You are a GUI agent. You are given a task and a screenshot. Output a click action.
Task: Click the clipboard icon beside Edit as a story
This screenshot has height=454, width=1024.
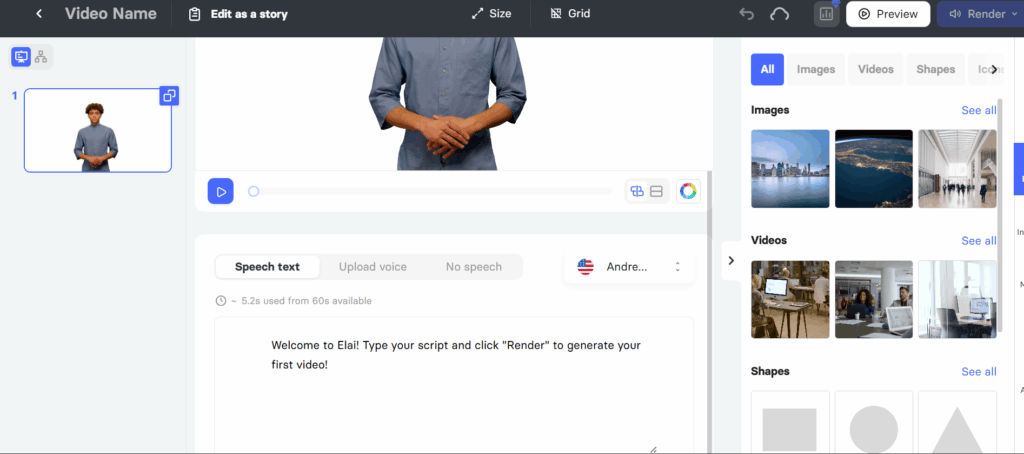(194, 14)
